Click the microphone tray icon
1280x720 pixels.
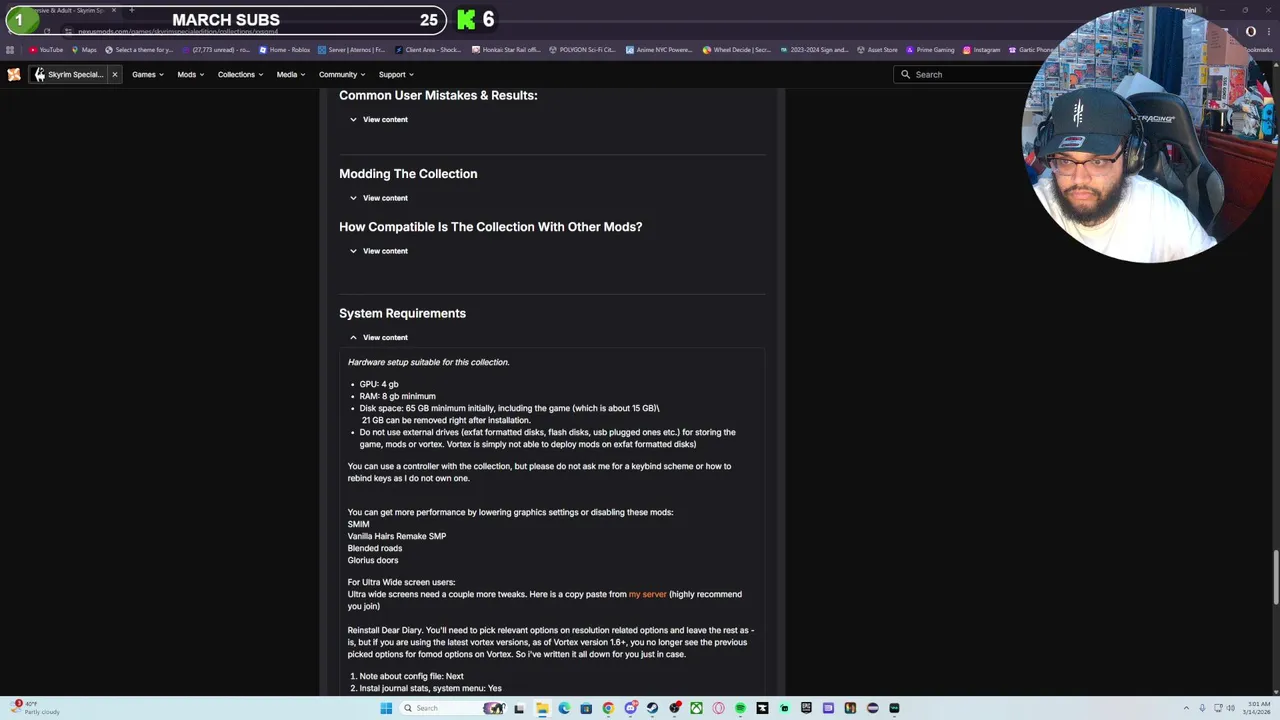1201,708
